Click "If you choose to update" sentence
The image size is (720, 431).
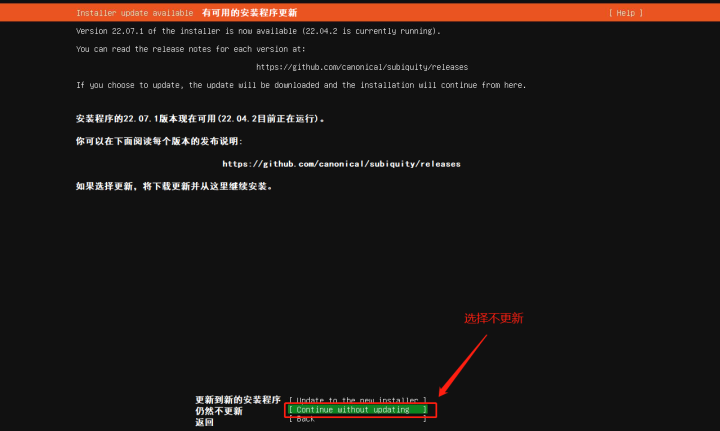(301, 85)
